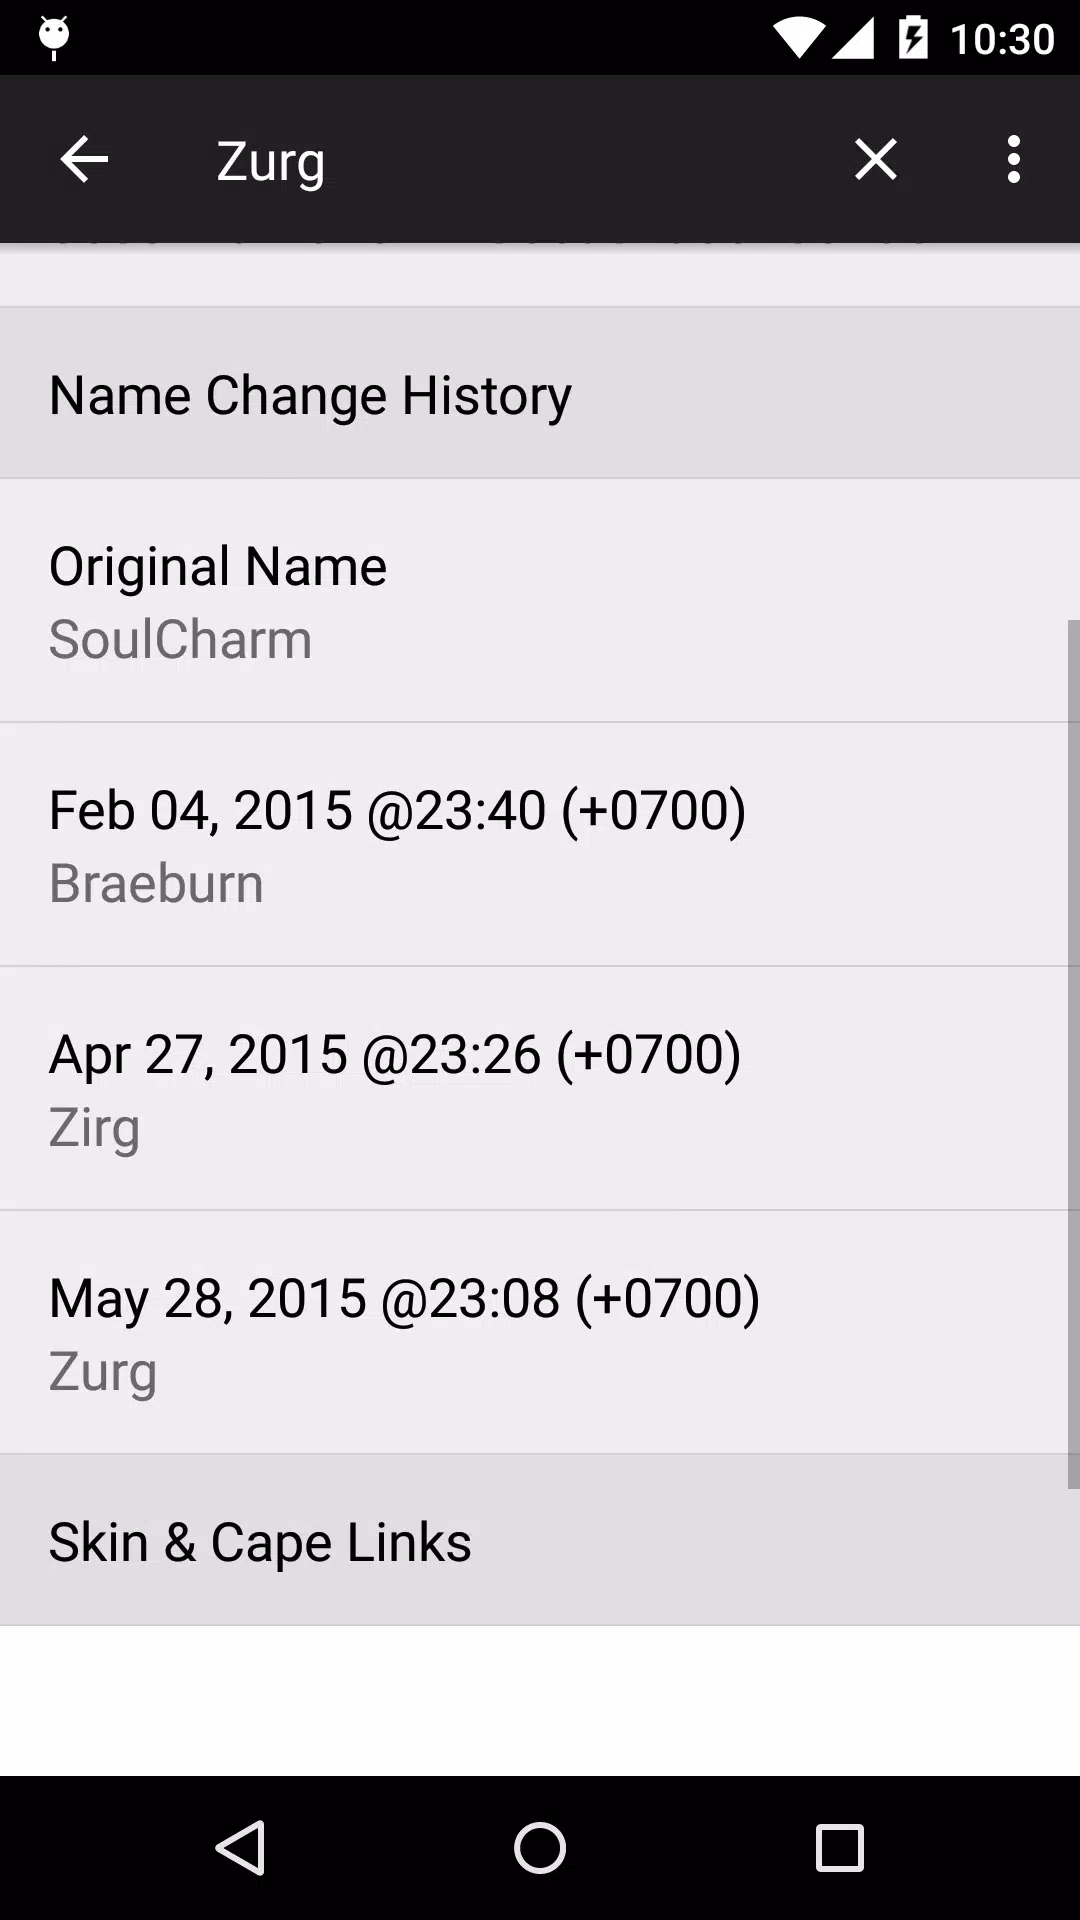This screenshot has width=1080, height=1920.
Task: Tap the Zurg search field
Action: (270, 159)
